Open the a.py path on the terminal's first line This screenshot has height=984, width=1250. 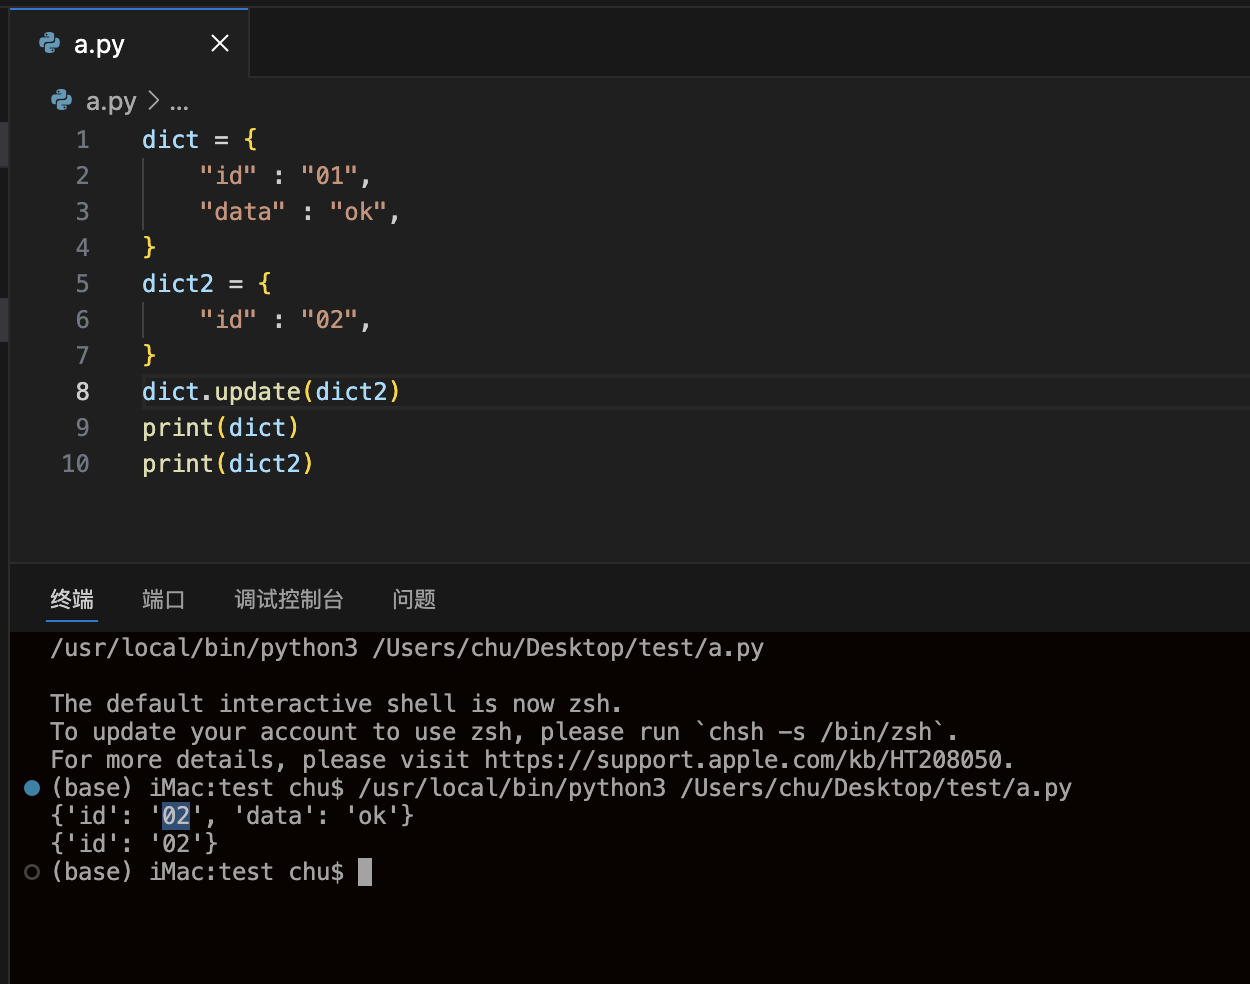tap(568, 648)
